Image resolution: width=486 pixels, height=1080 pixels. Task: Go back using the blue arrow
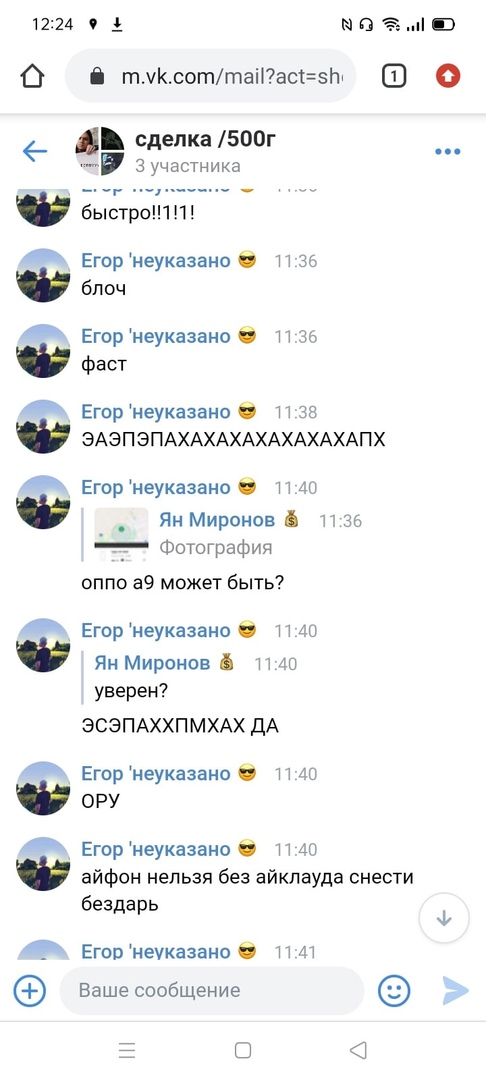click(35, 152)
